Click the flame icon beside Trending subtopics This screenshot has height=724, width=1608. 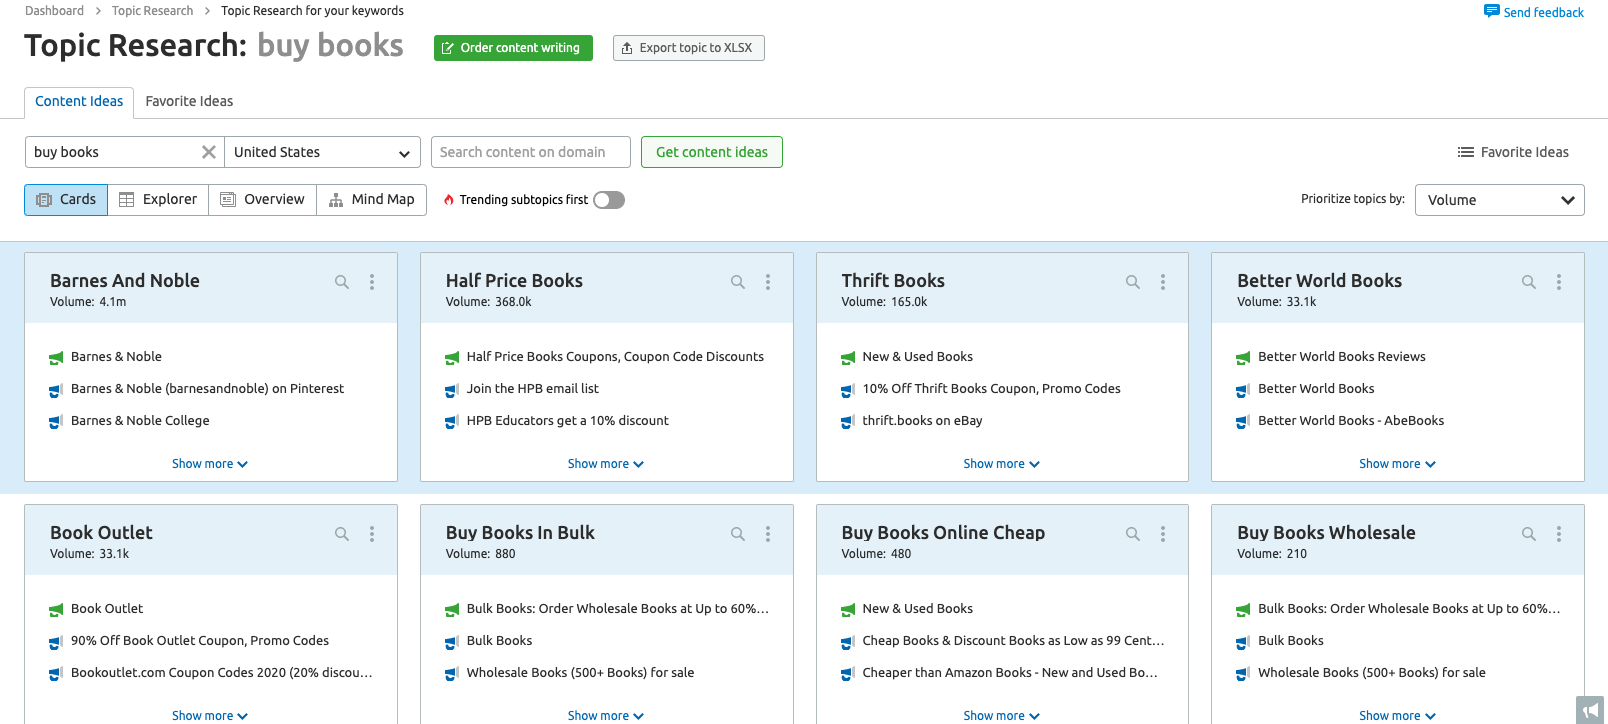[449, 200]
